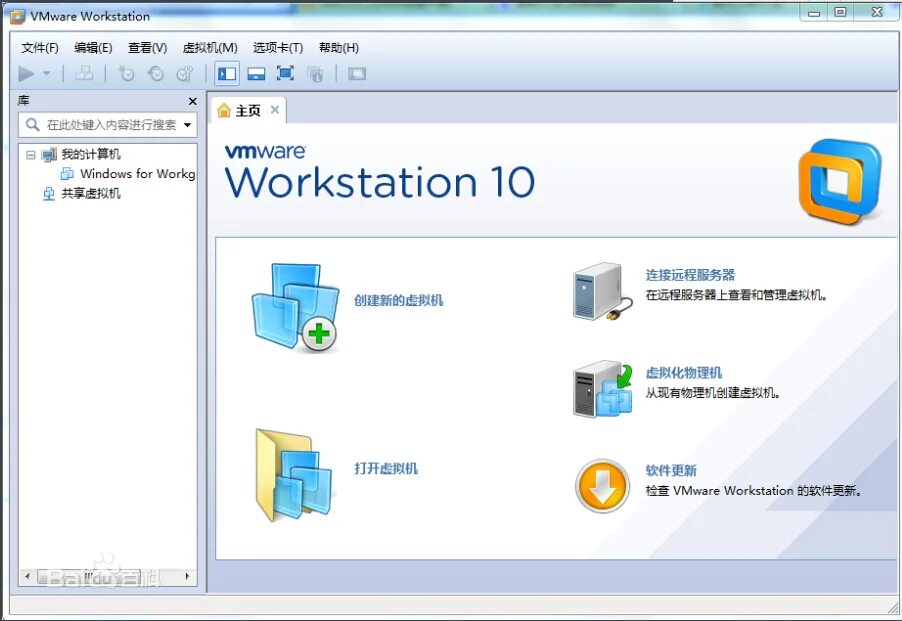Click the VMware Workstation logo icon
The height and width of the screenshot is (621, 902).
pyautogui.click(x=840, y=181)
